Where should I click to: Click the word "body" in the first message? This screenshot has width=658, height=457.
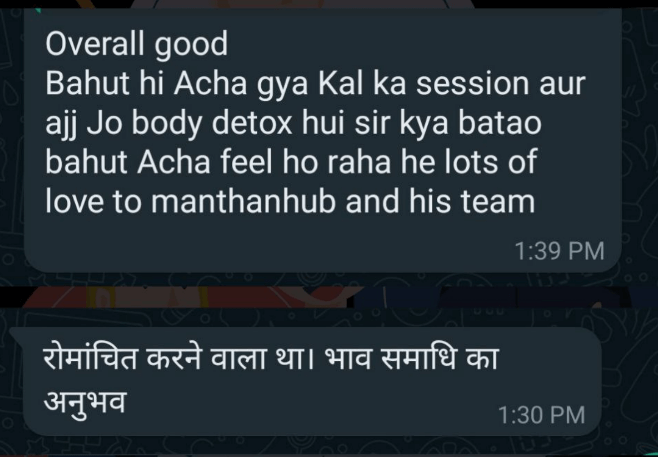click(x=168, y=124)
